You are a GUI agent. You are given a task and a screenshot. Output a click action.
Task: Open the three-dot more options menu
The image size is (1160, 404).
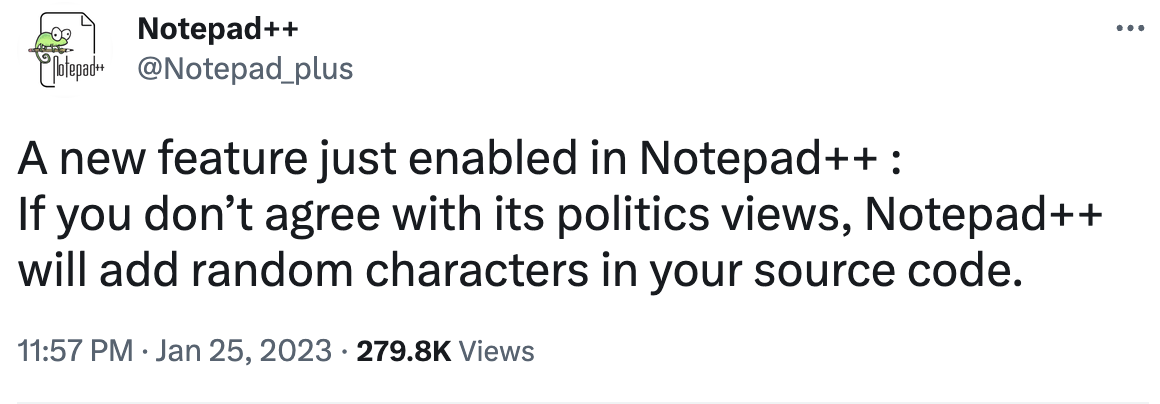tap(1130, 30)
